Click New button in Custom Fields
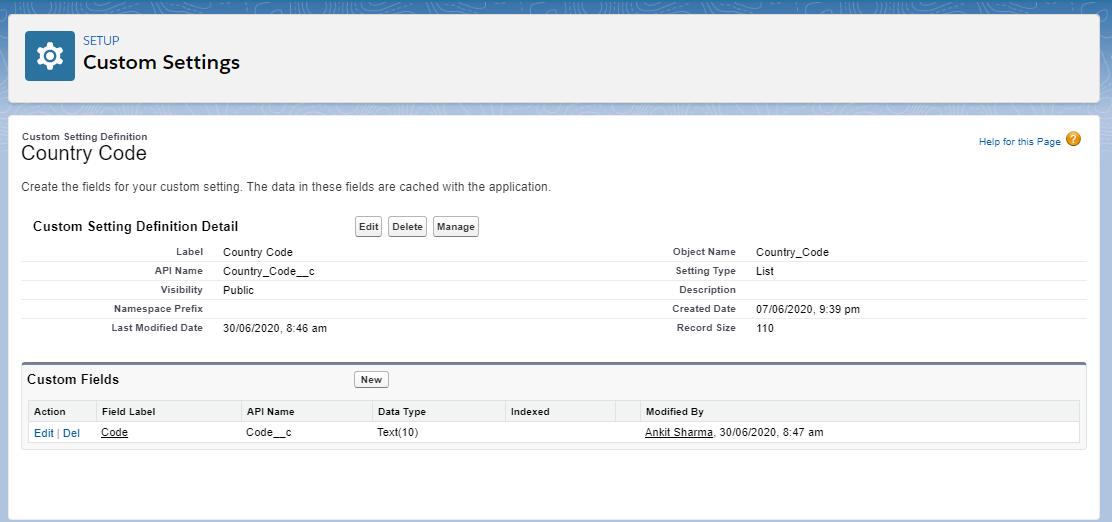 pos(371,380)
